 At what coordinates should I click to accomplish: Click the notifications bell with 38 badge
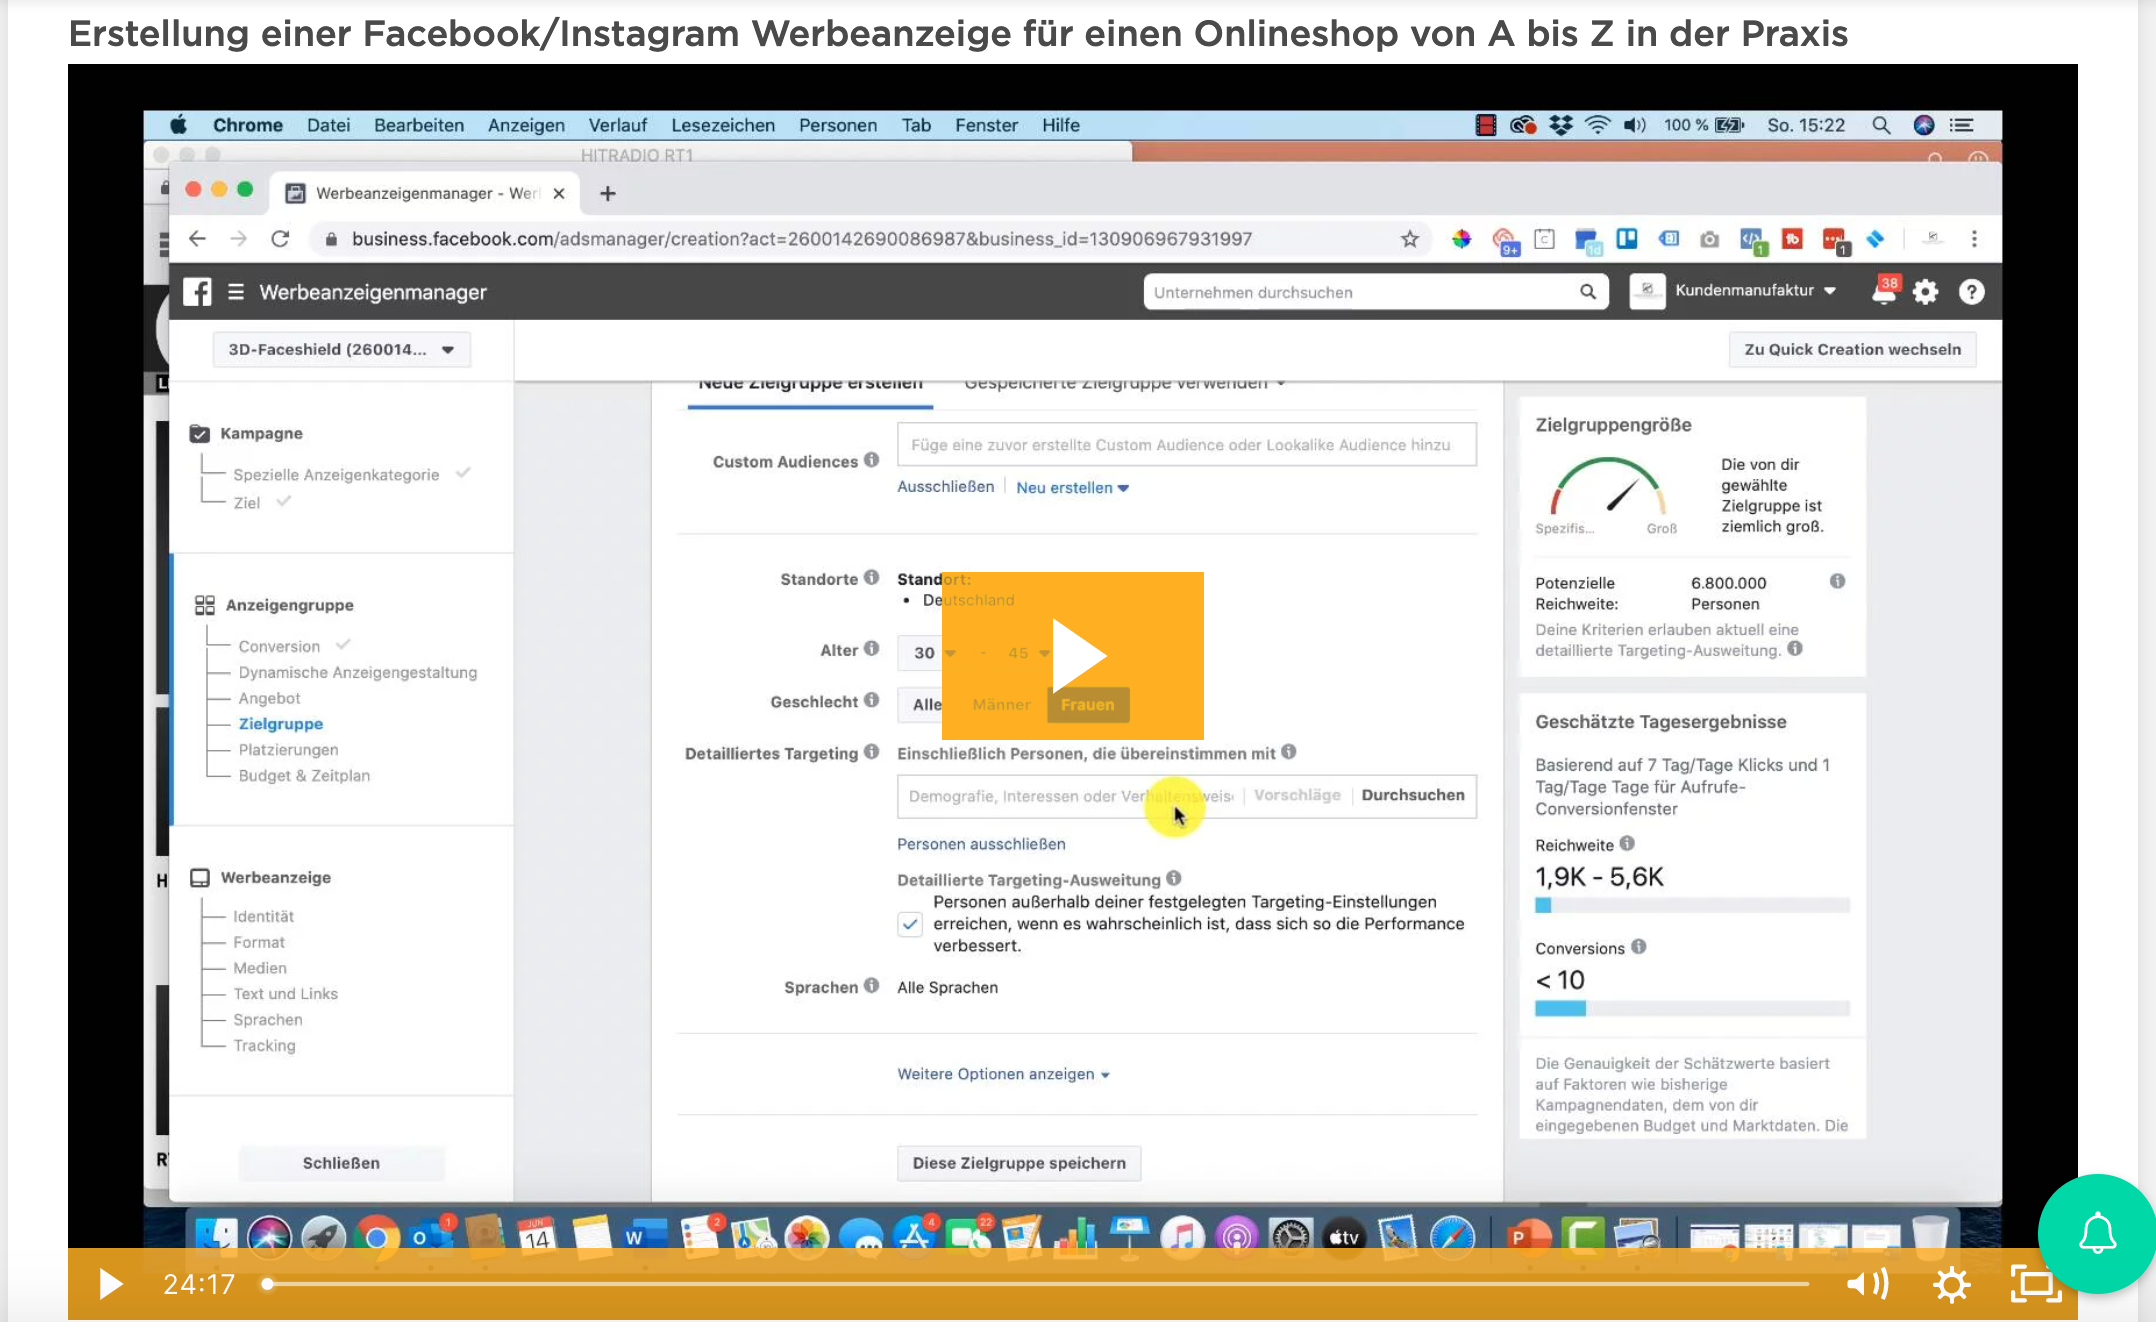pyautogui.click(x=1883, y=292)
